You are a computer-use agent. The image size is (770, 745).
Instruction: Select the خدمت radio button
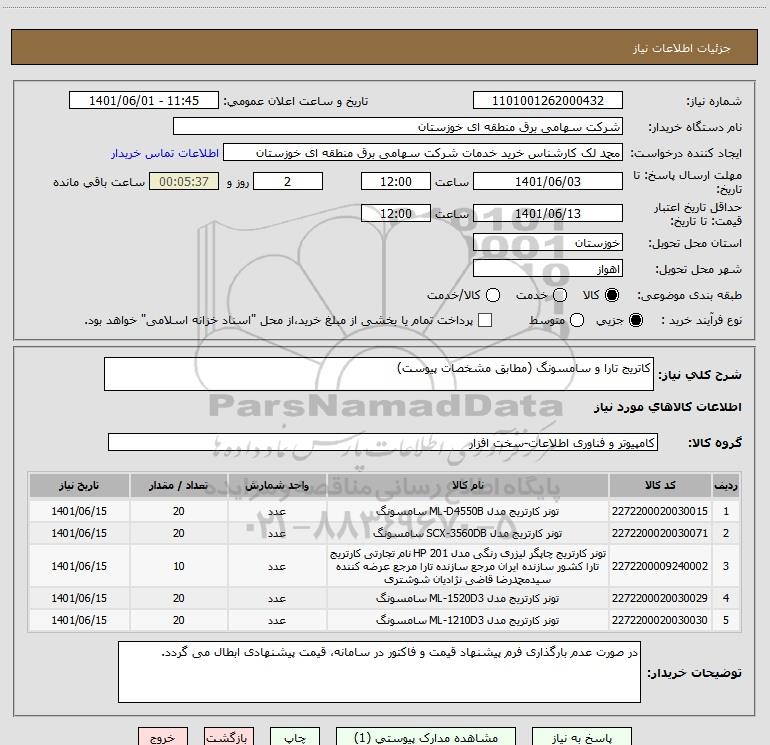click(x=560, y=295)
